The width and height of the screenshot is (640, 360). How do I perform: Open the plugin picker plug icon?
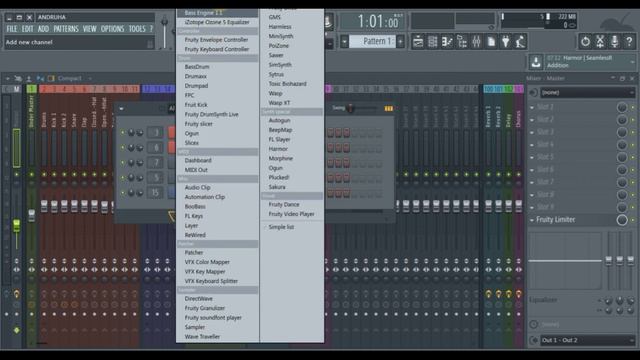[x=506, y=42]
